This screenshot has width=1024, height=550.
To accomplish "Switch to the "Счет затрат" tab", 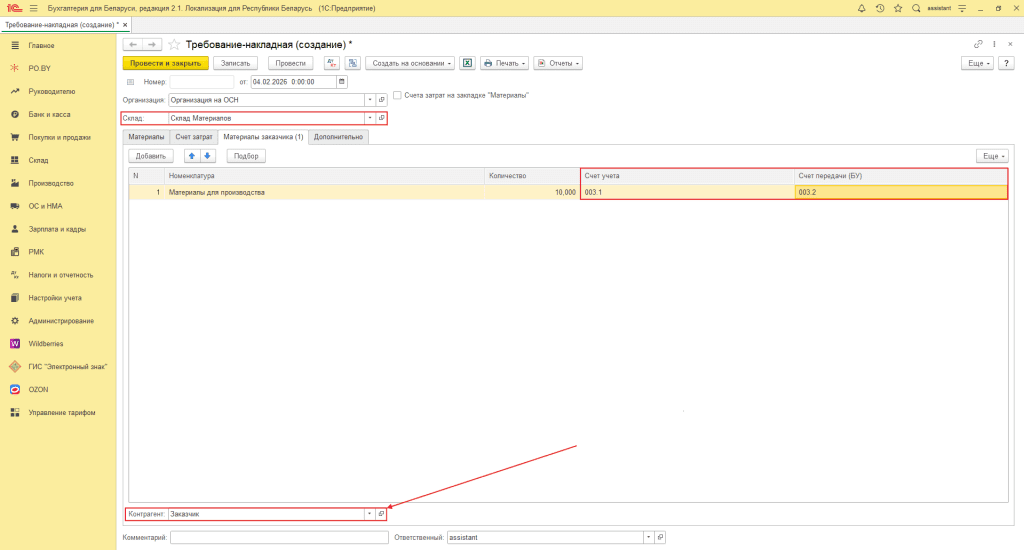I will click(x=193, y=136).
